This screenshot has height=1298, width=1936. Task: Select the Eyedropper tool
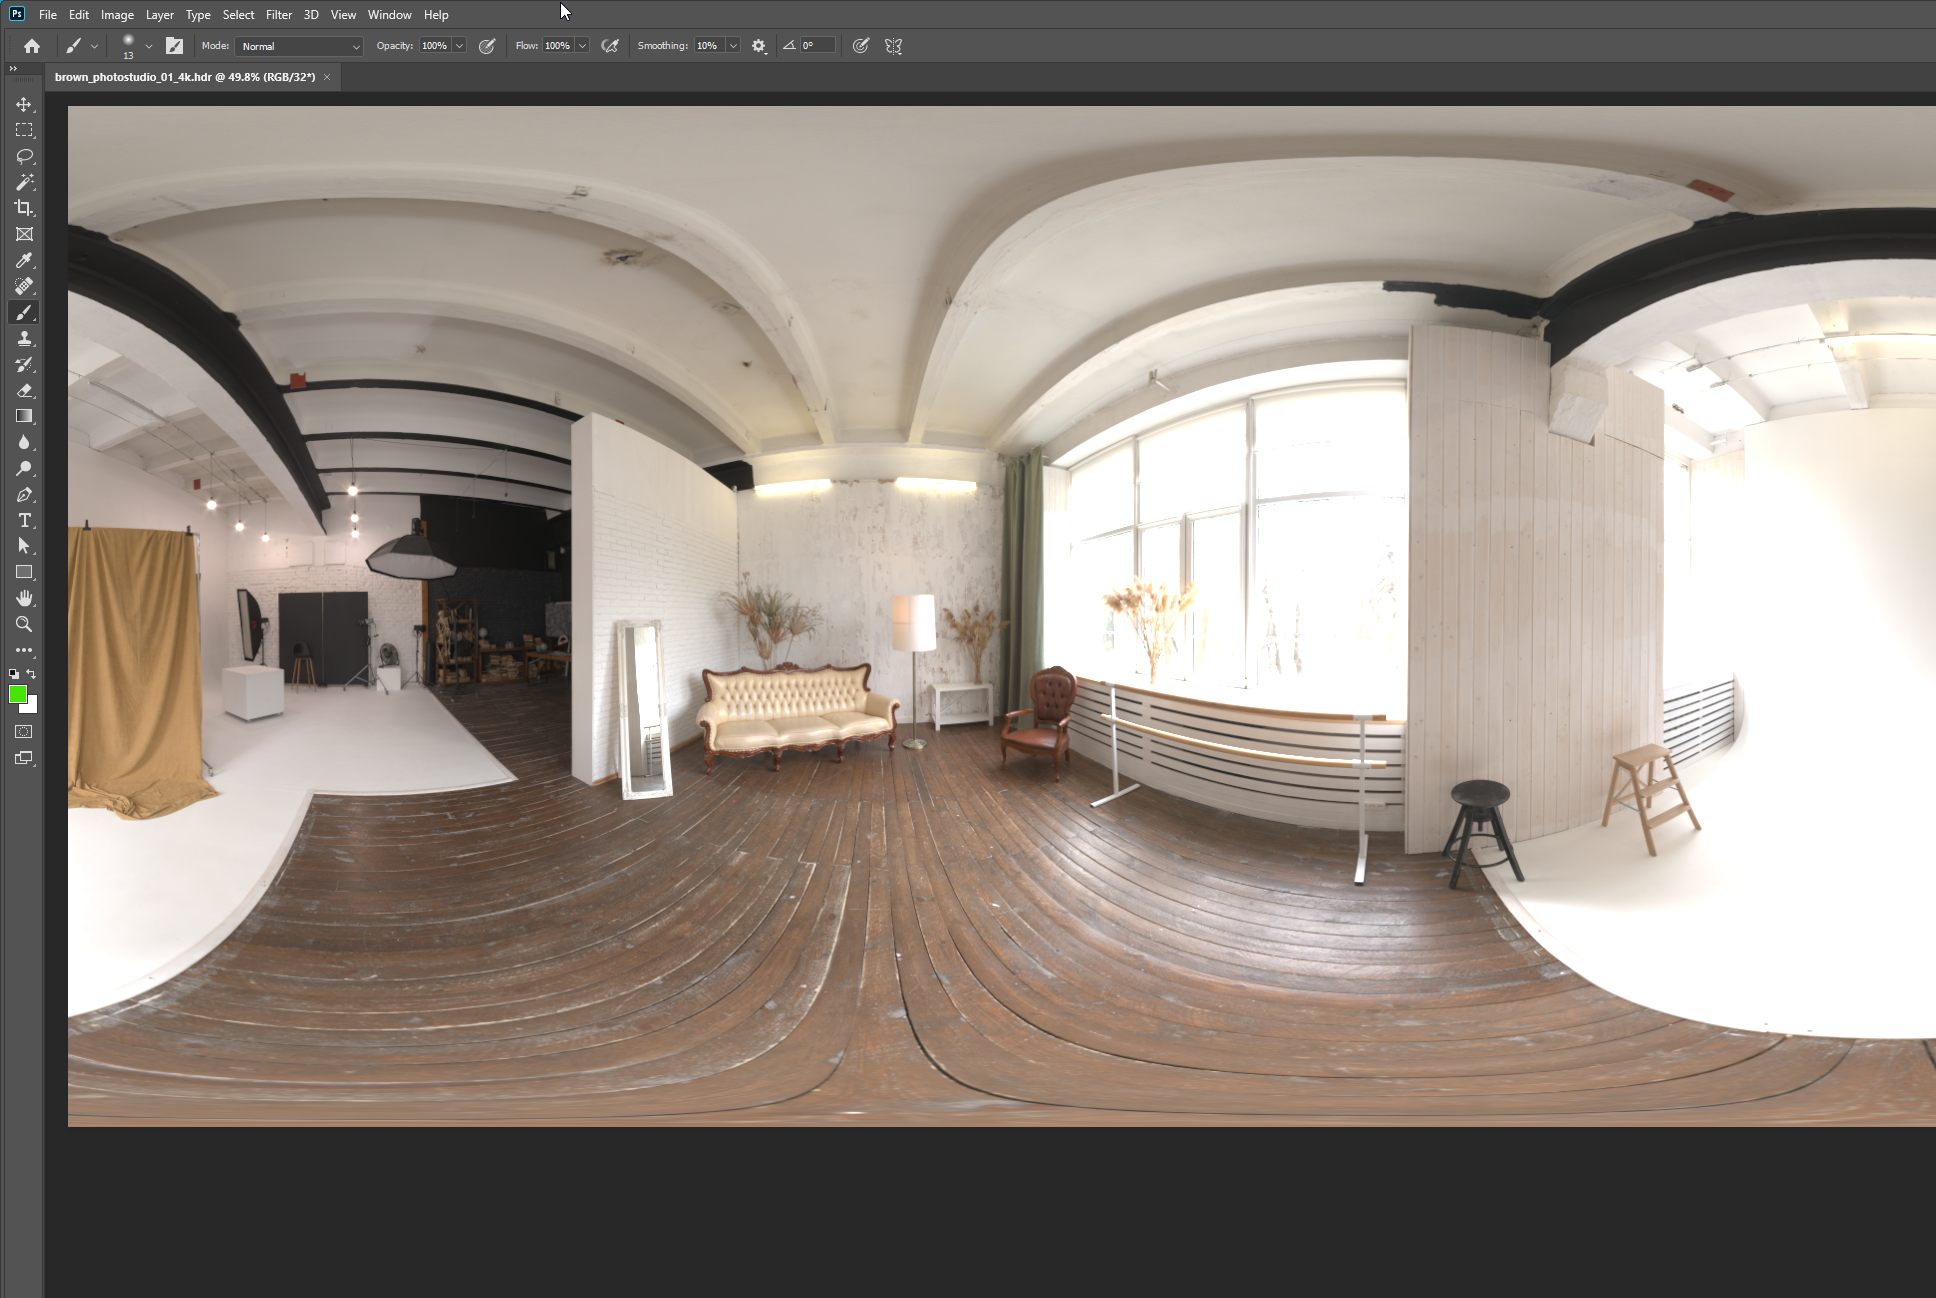coord(24,260)
